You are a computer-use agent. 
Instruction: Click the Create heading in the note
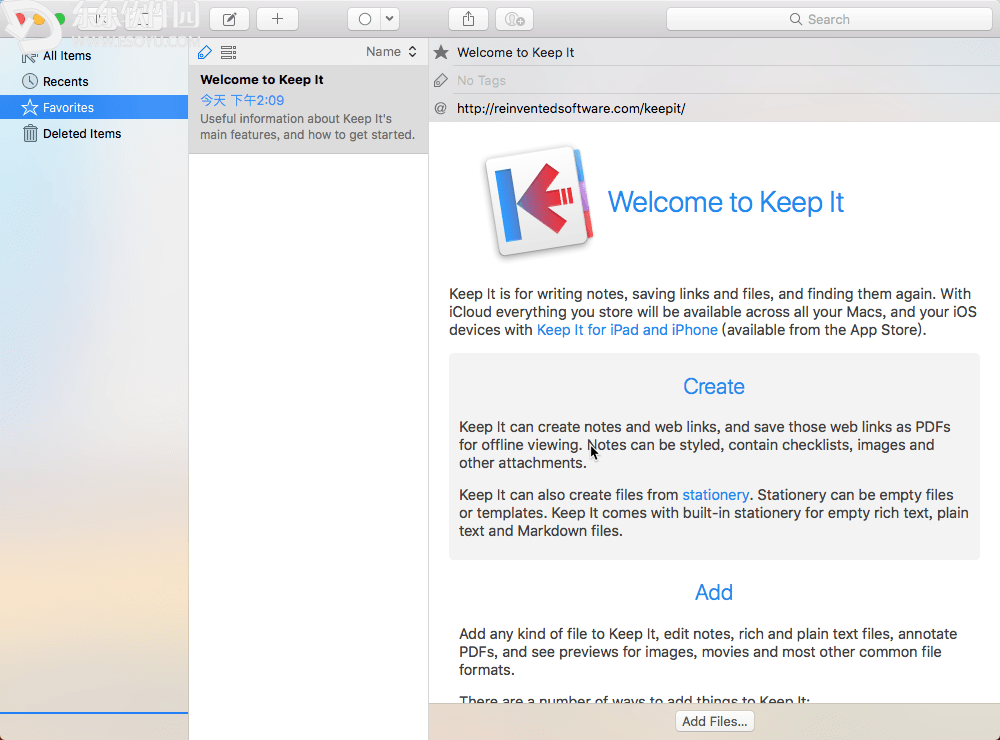click(x=714, y=387)
